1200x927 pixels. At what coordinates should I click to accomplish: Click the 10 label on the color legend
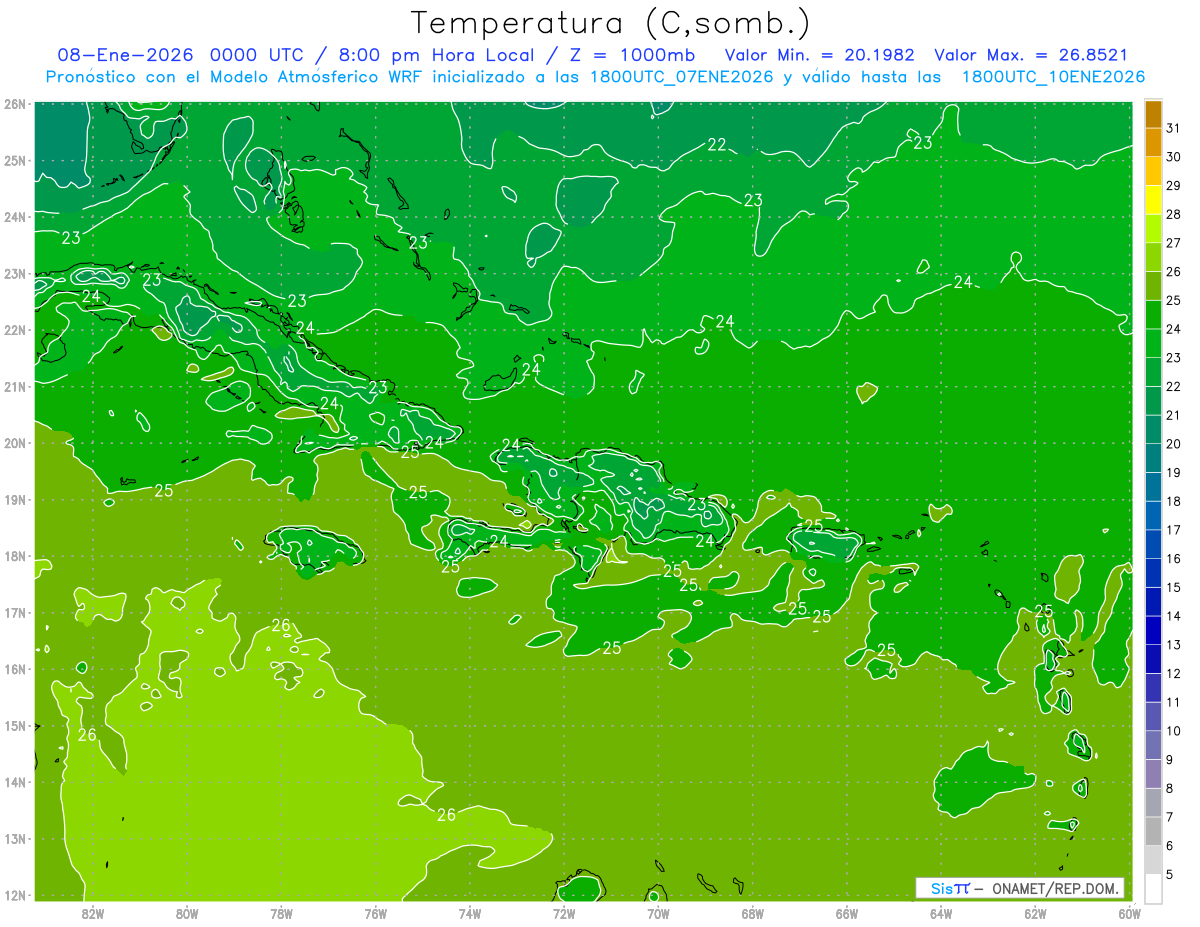click(1173, 730)
